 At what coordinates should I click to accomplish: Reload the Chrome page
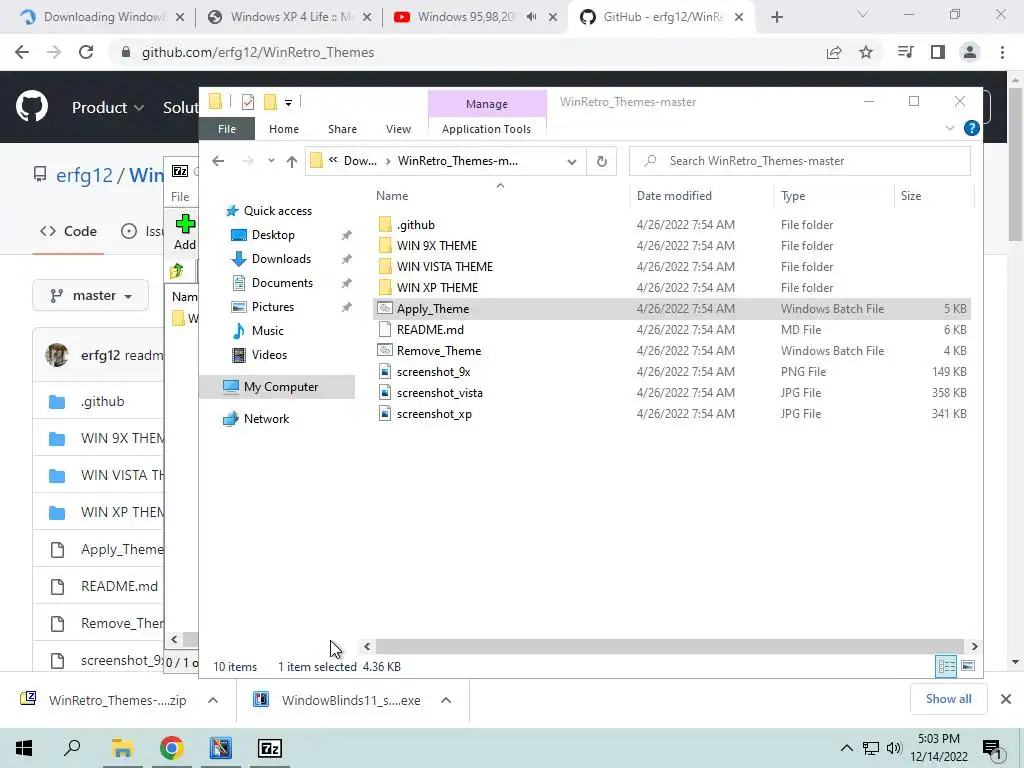coord(86,52)
